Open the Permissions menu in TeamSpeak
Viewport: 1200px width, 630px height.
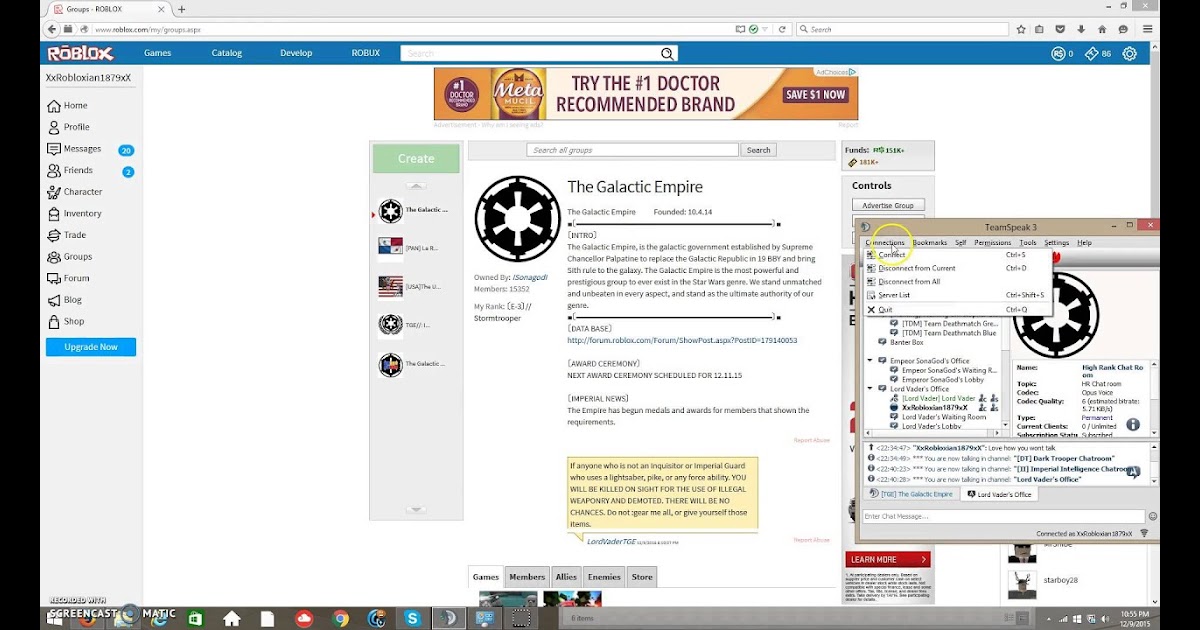[x=992, y=243]
